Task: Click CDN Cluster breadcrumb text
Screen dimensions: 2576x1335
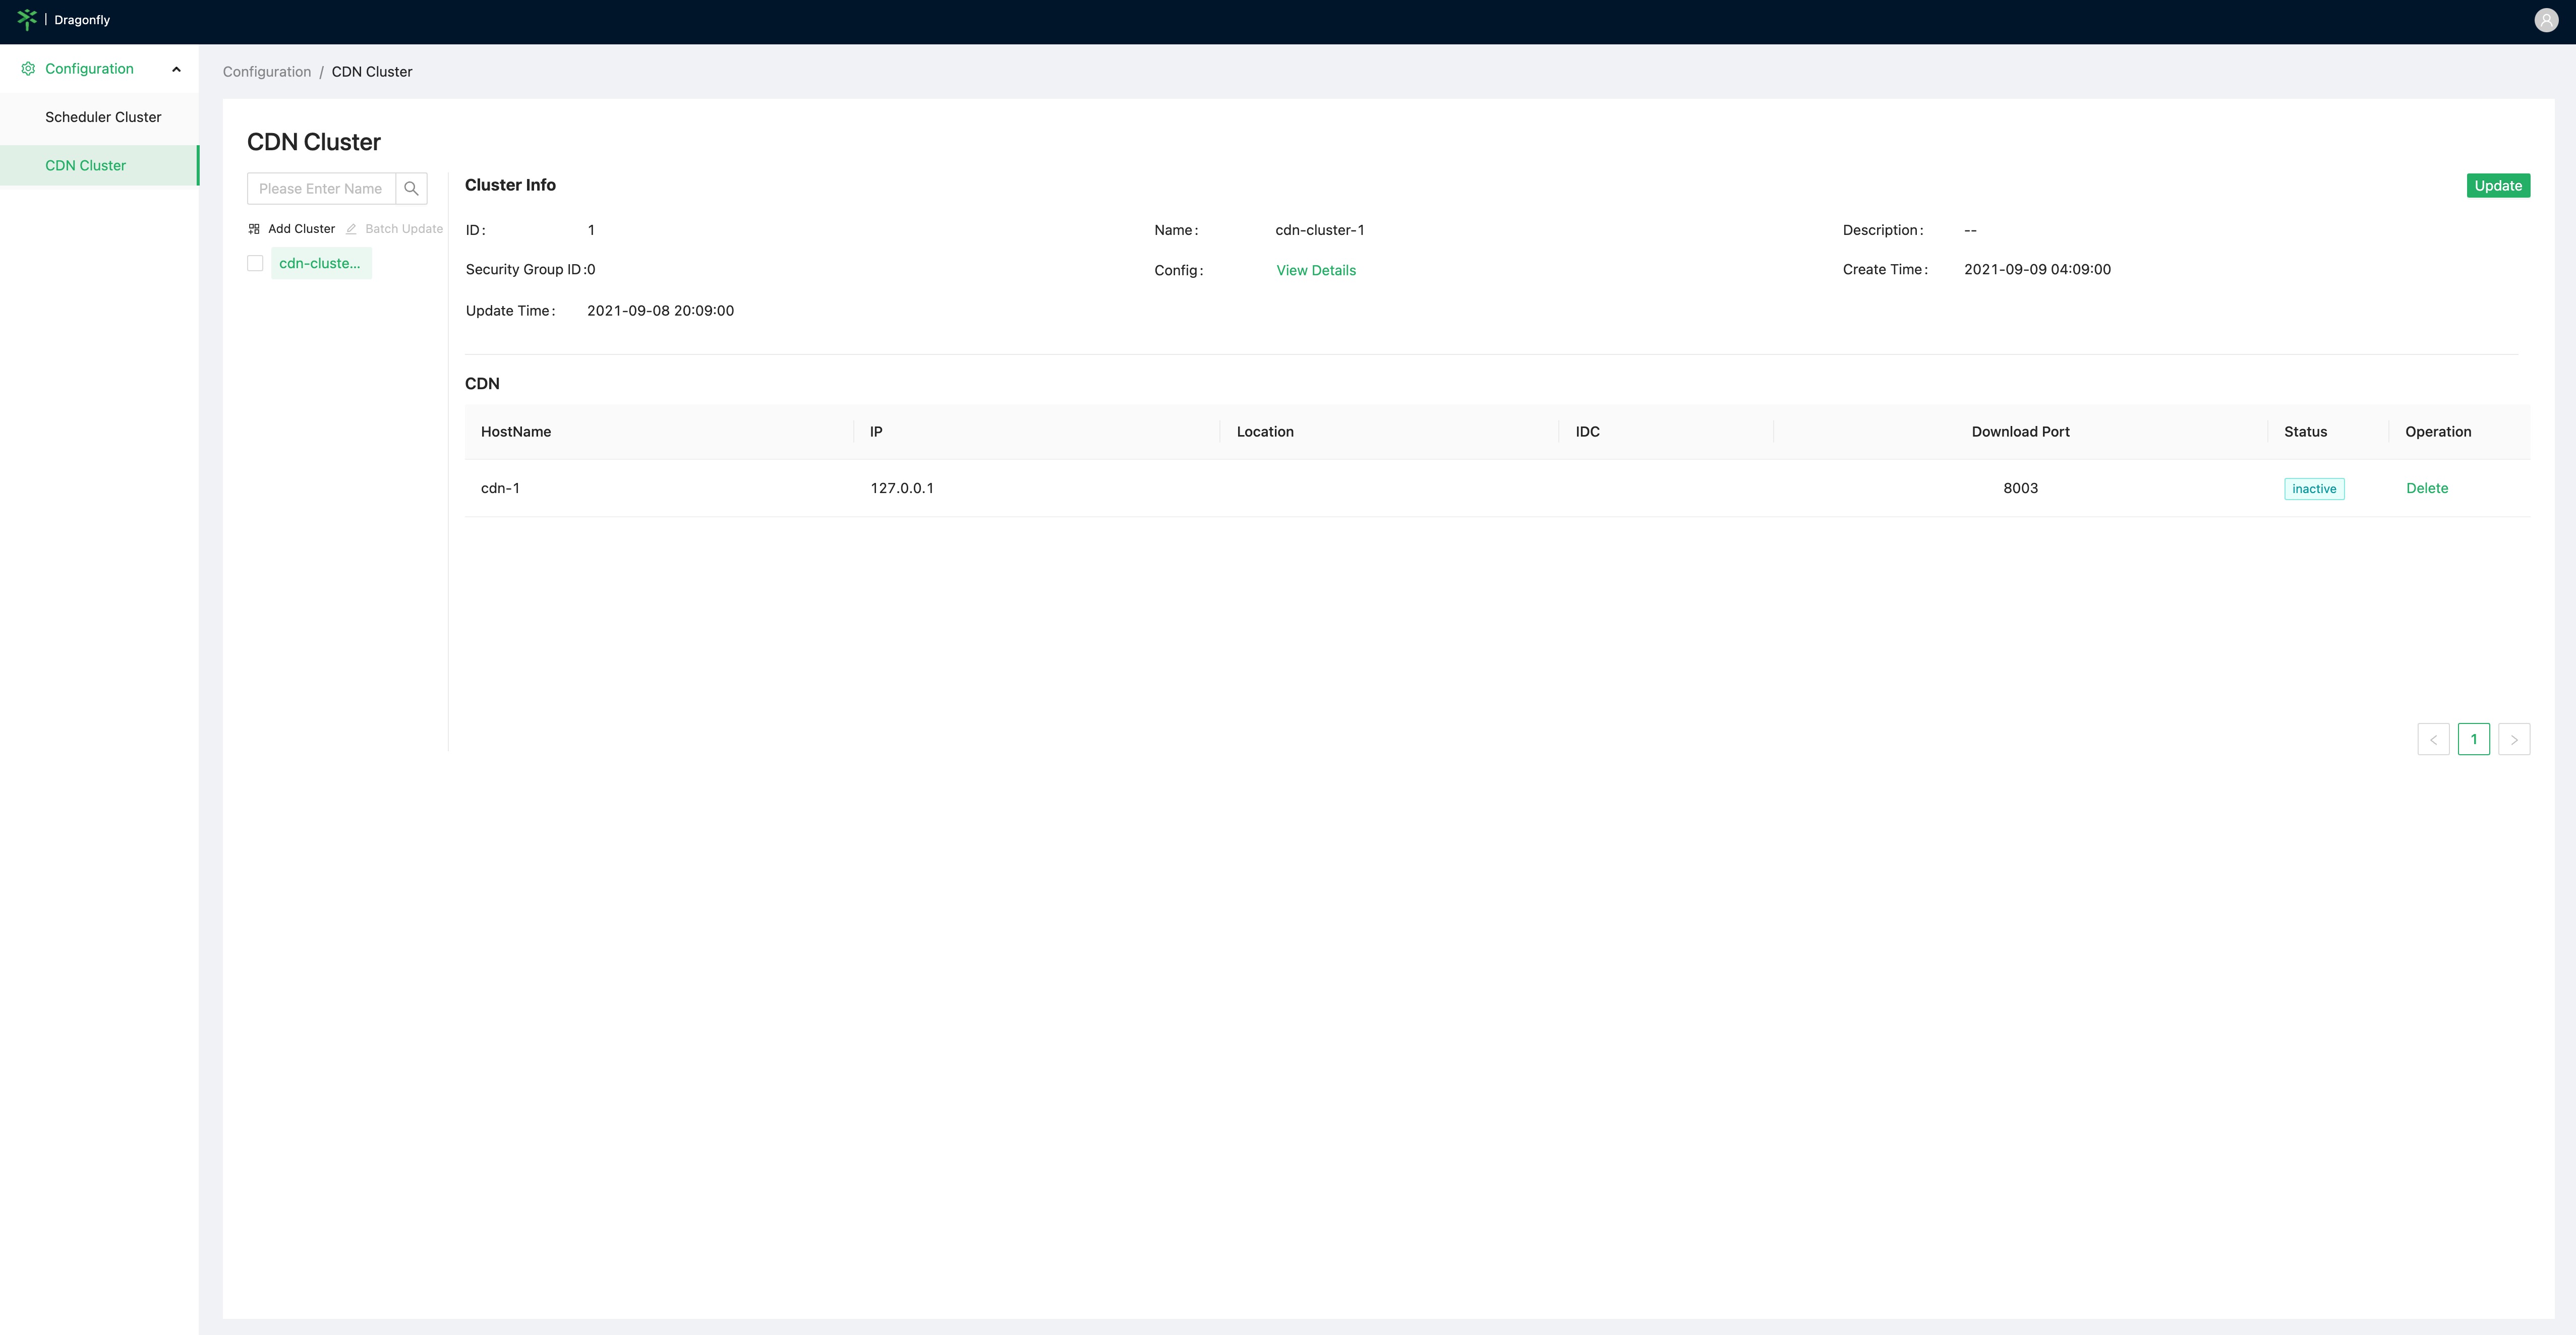Action: pos(372,72)
